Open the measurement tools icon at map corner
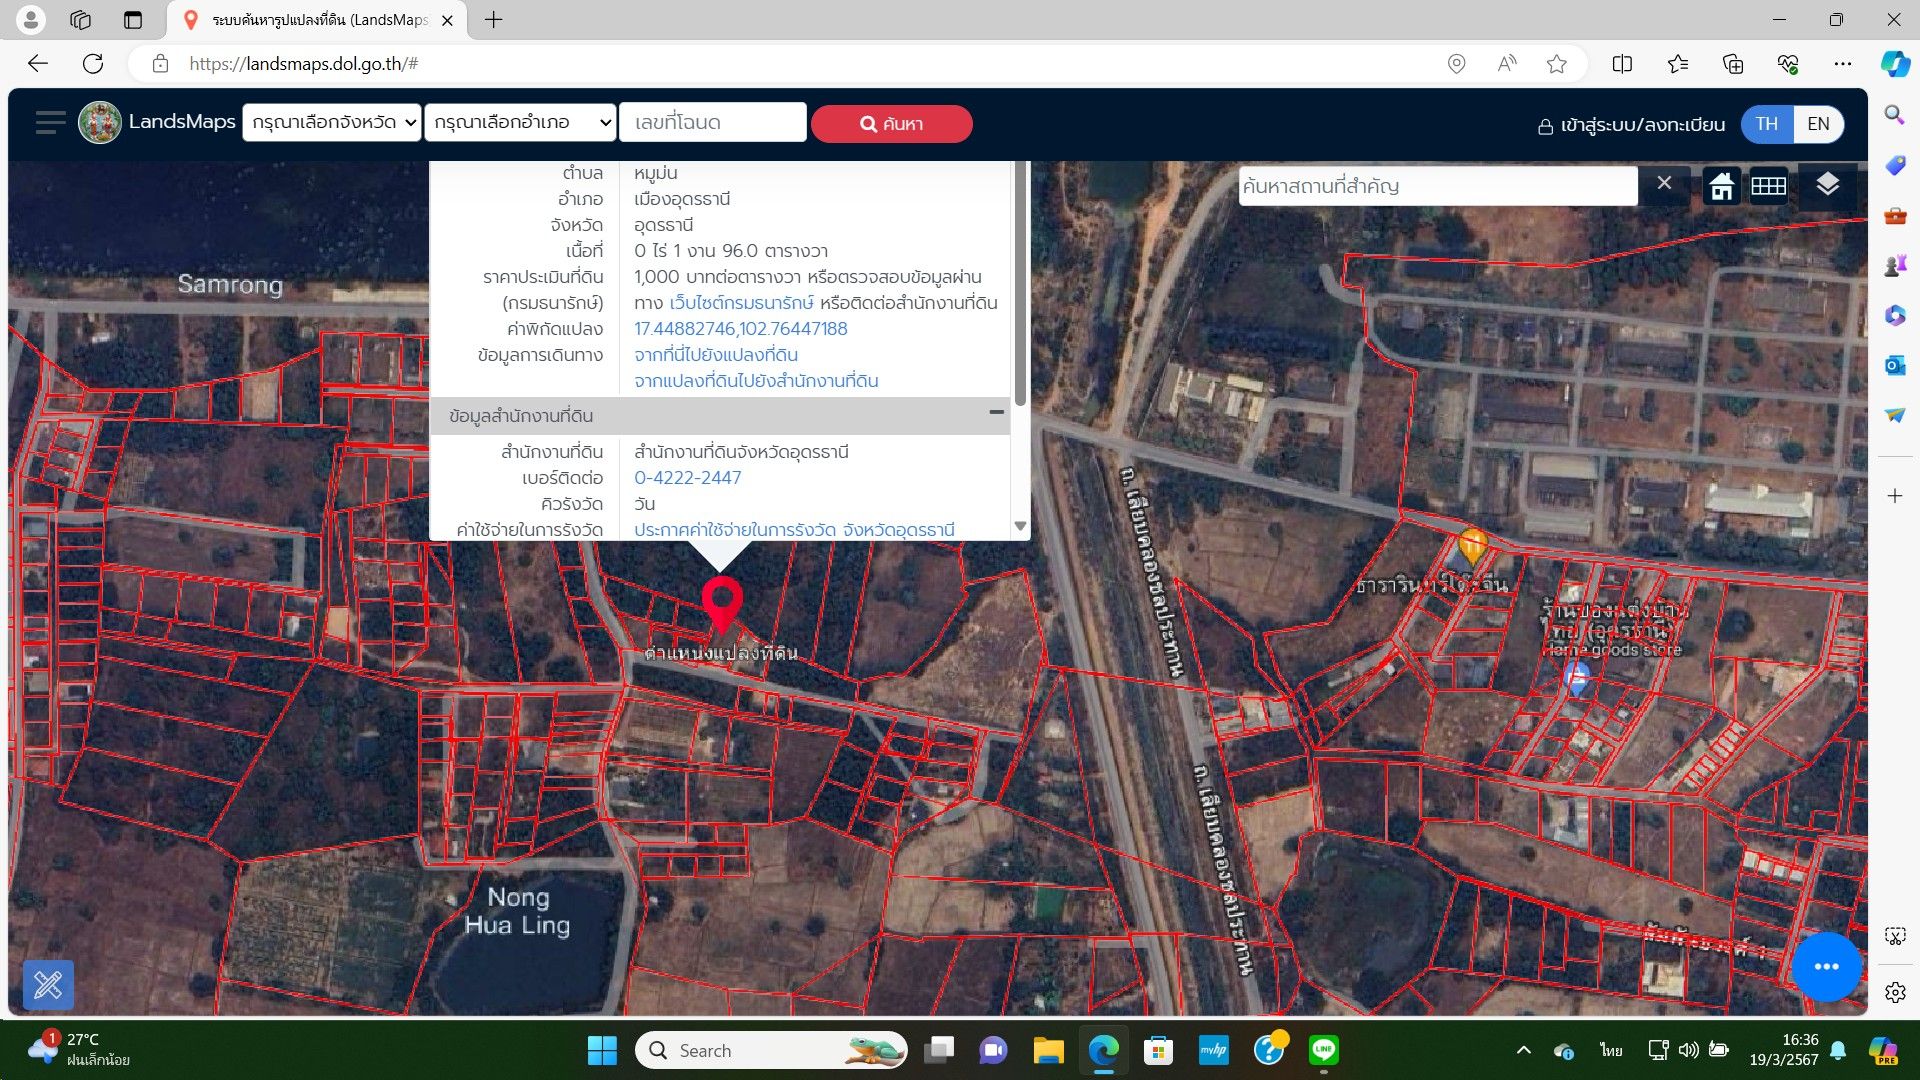 point(48,985)
